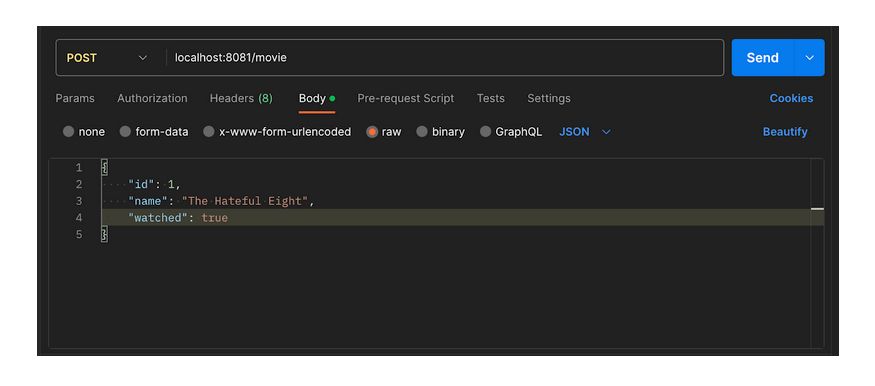Open the Headers (8) tab
The image size is (875, 386).
pos(241,98)
